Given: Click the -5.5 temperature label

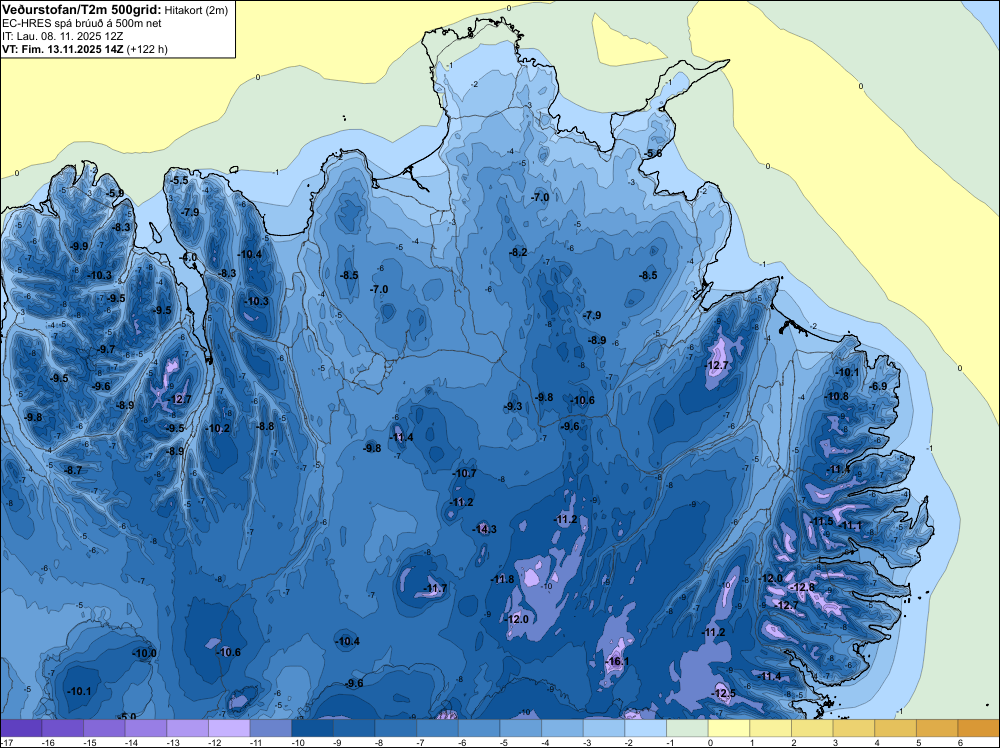Looking at the screenshot, I should click(179, 180).
